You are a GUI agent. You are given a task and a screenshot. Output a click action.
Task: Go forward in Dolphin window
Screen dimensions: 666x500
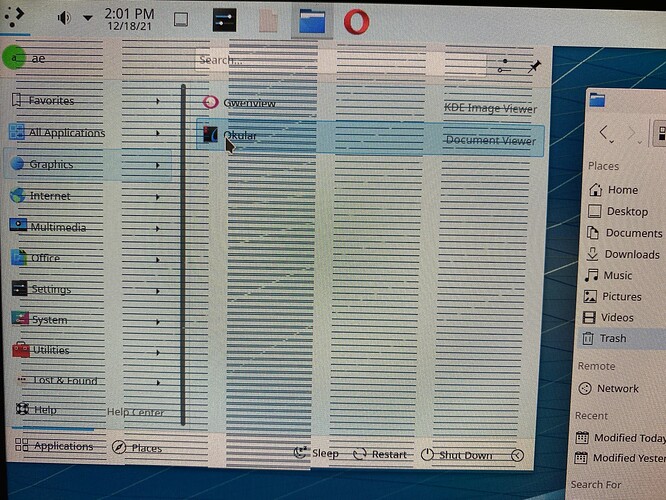click(634, 134)
